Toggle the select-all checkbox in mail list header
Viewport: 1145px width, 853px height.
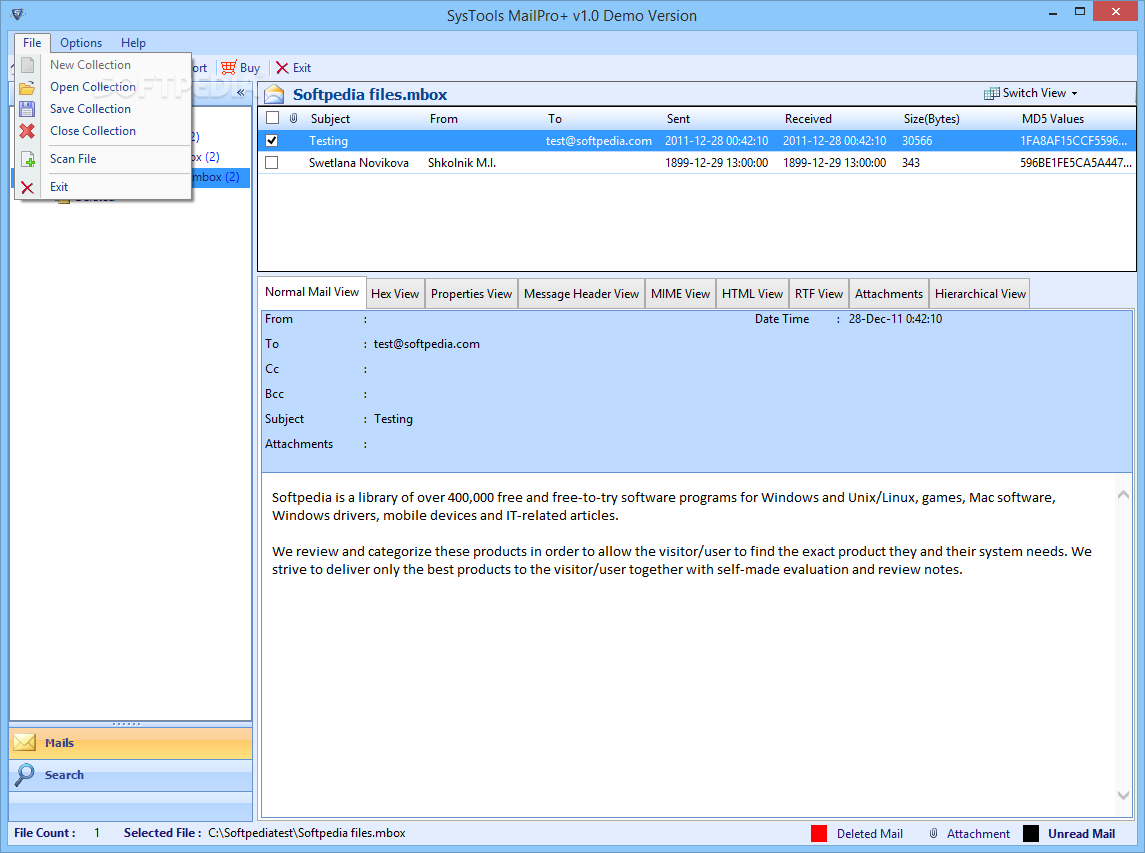point(272,118)
